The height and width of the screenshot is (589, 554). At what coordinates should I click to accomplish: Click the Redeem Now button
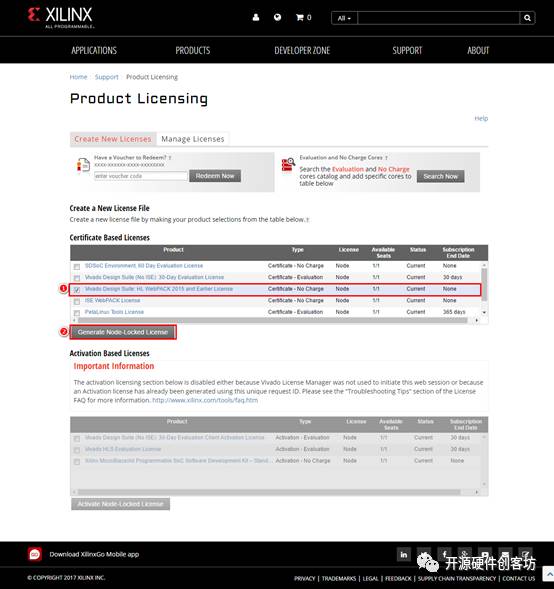click(x=215, y=176)
